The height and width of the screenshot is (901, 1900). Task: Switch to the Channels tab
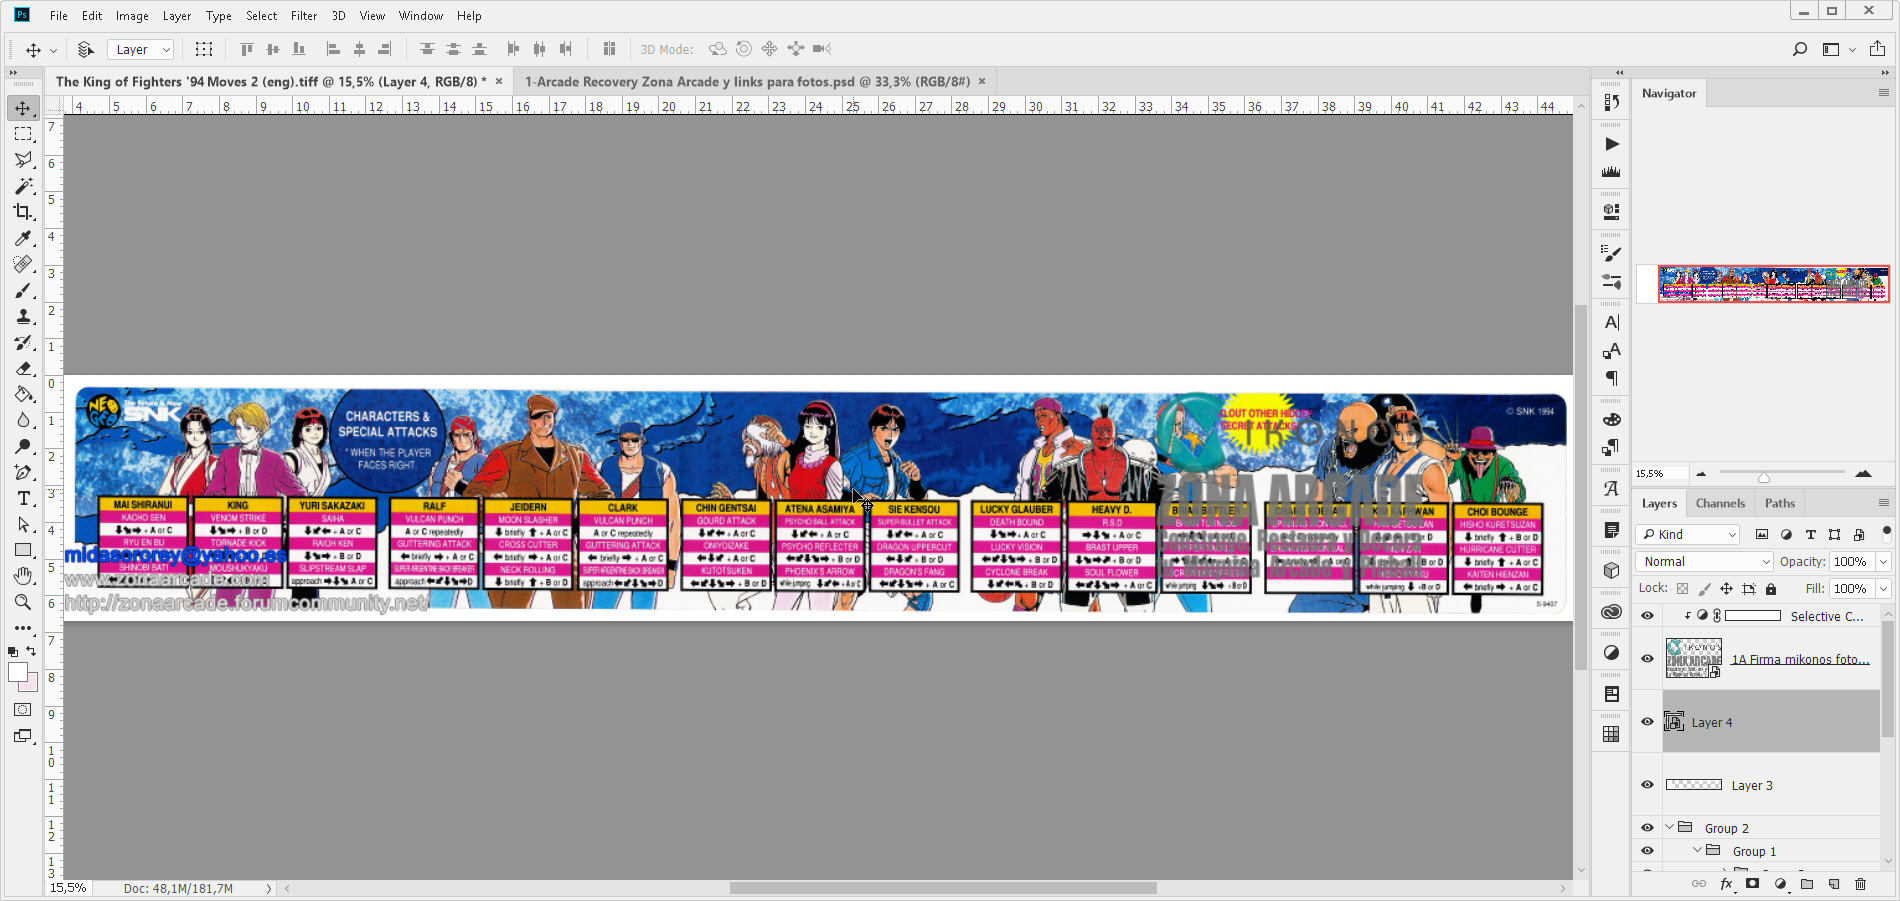[x=1720, y=503]
